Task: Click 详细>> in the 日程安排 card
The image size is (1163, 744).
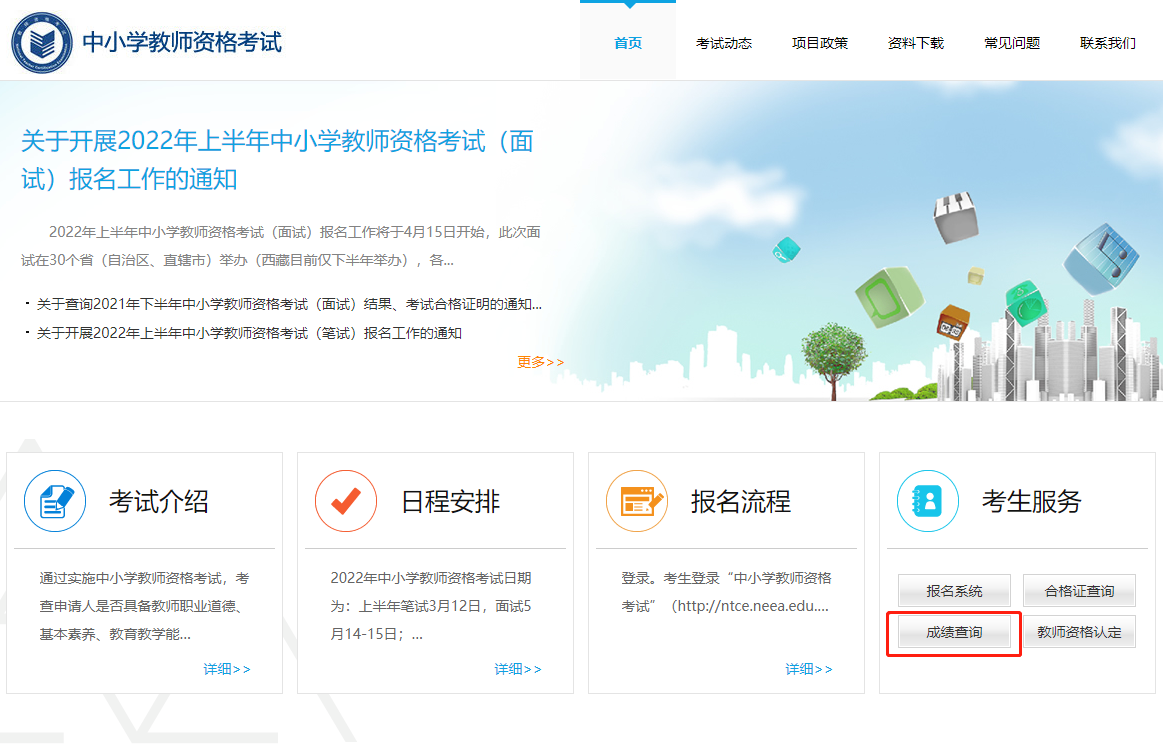Action: pyautogui.click(x=518, y=669)
